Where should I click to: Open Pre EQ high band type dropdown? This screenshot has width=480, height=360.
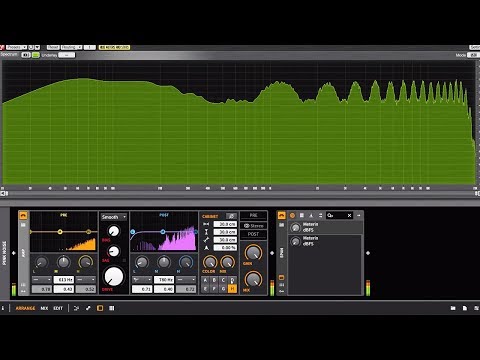pos(86,279)
